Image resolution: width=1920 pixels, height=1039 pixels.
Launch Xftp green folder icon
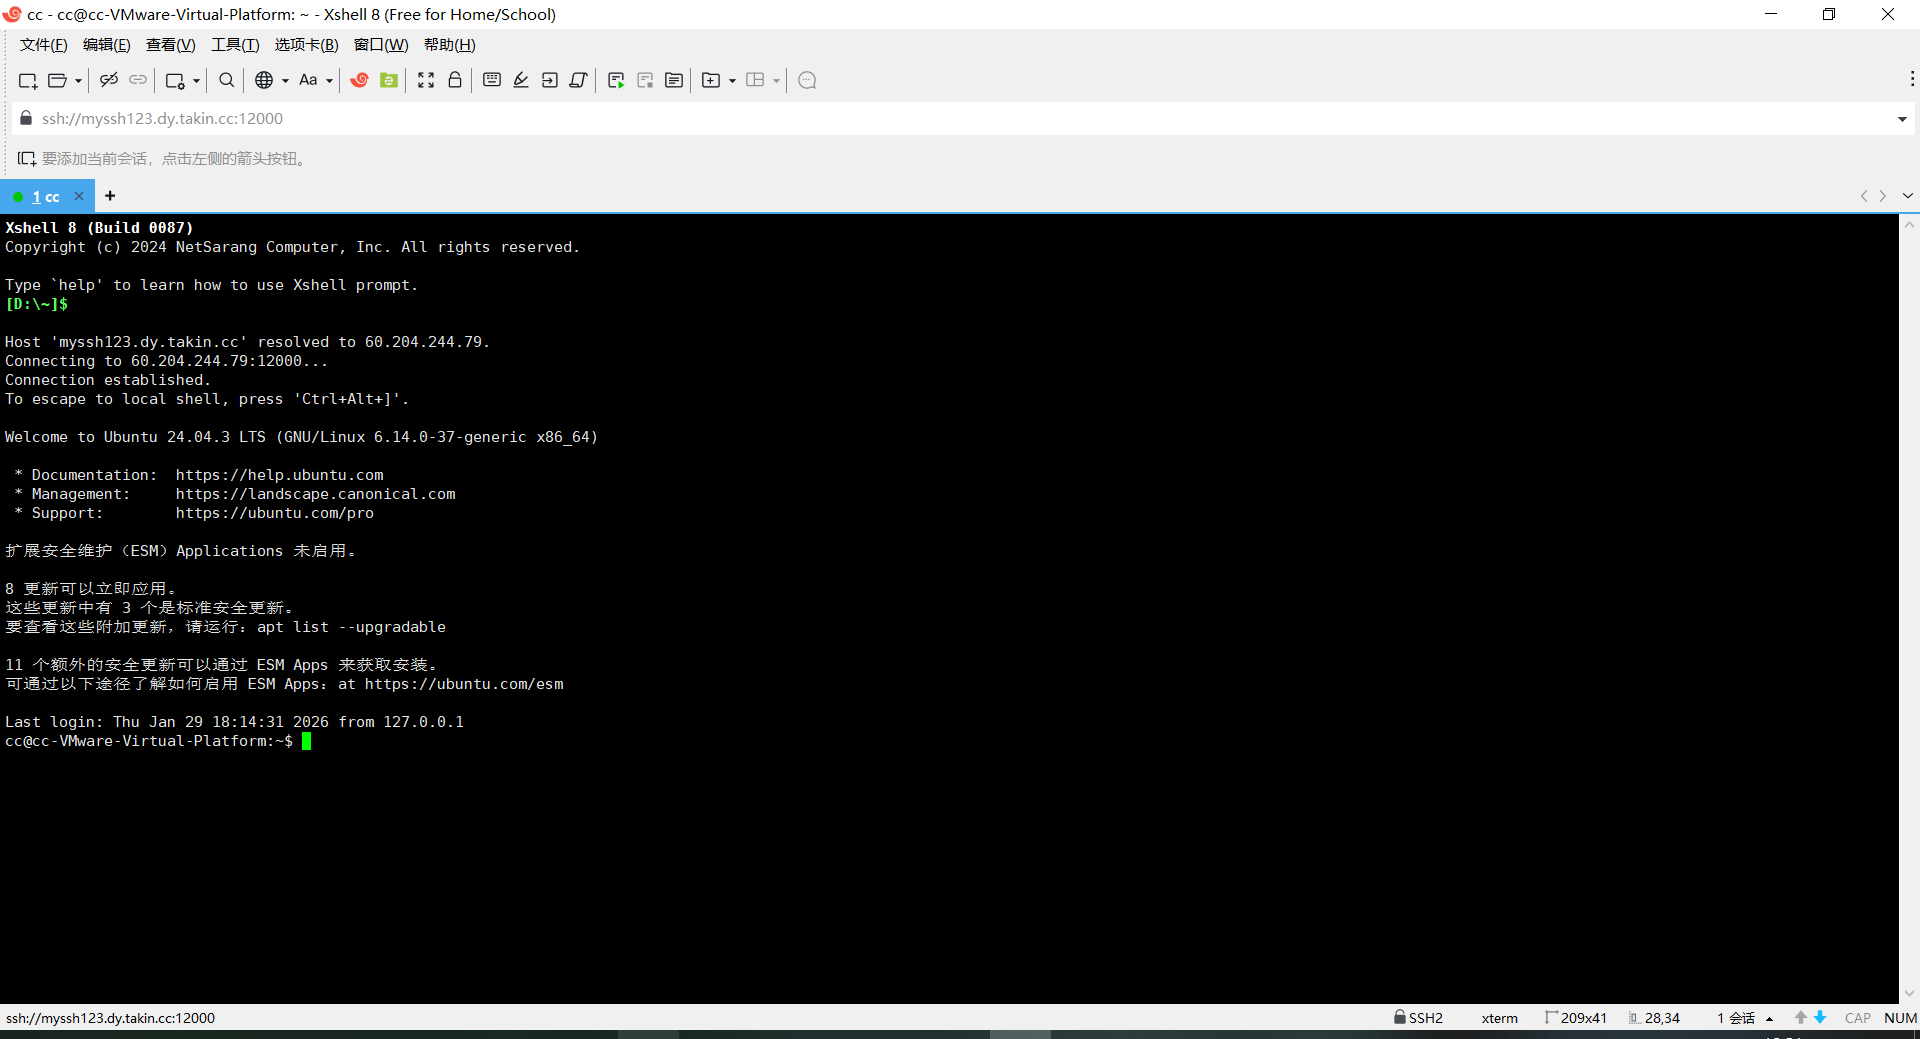tap(389, 80)
